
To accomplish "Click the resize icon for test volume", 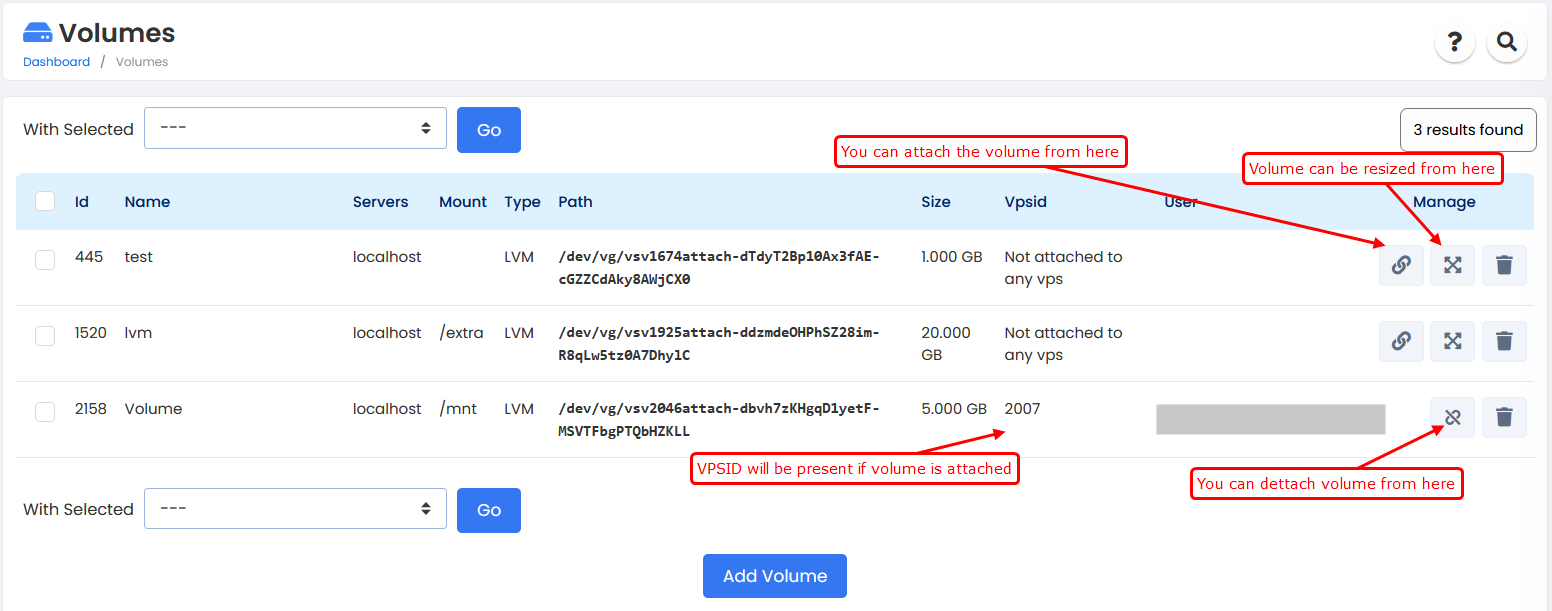I will click(x=1452, y=265).
